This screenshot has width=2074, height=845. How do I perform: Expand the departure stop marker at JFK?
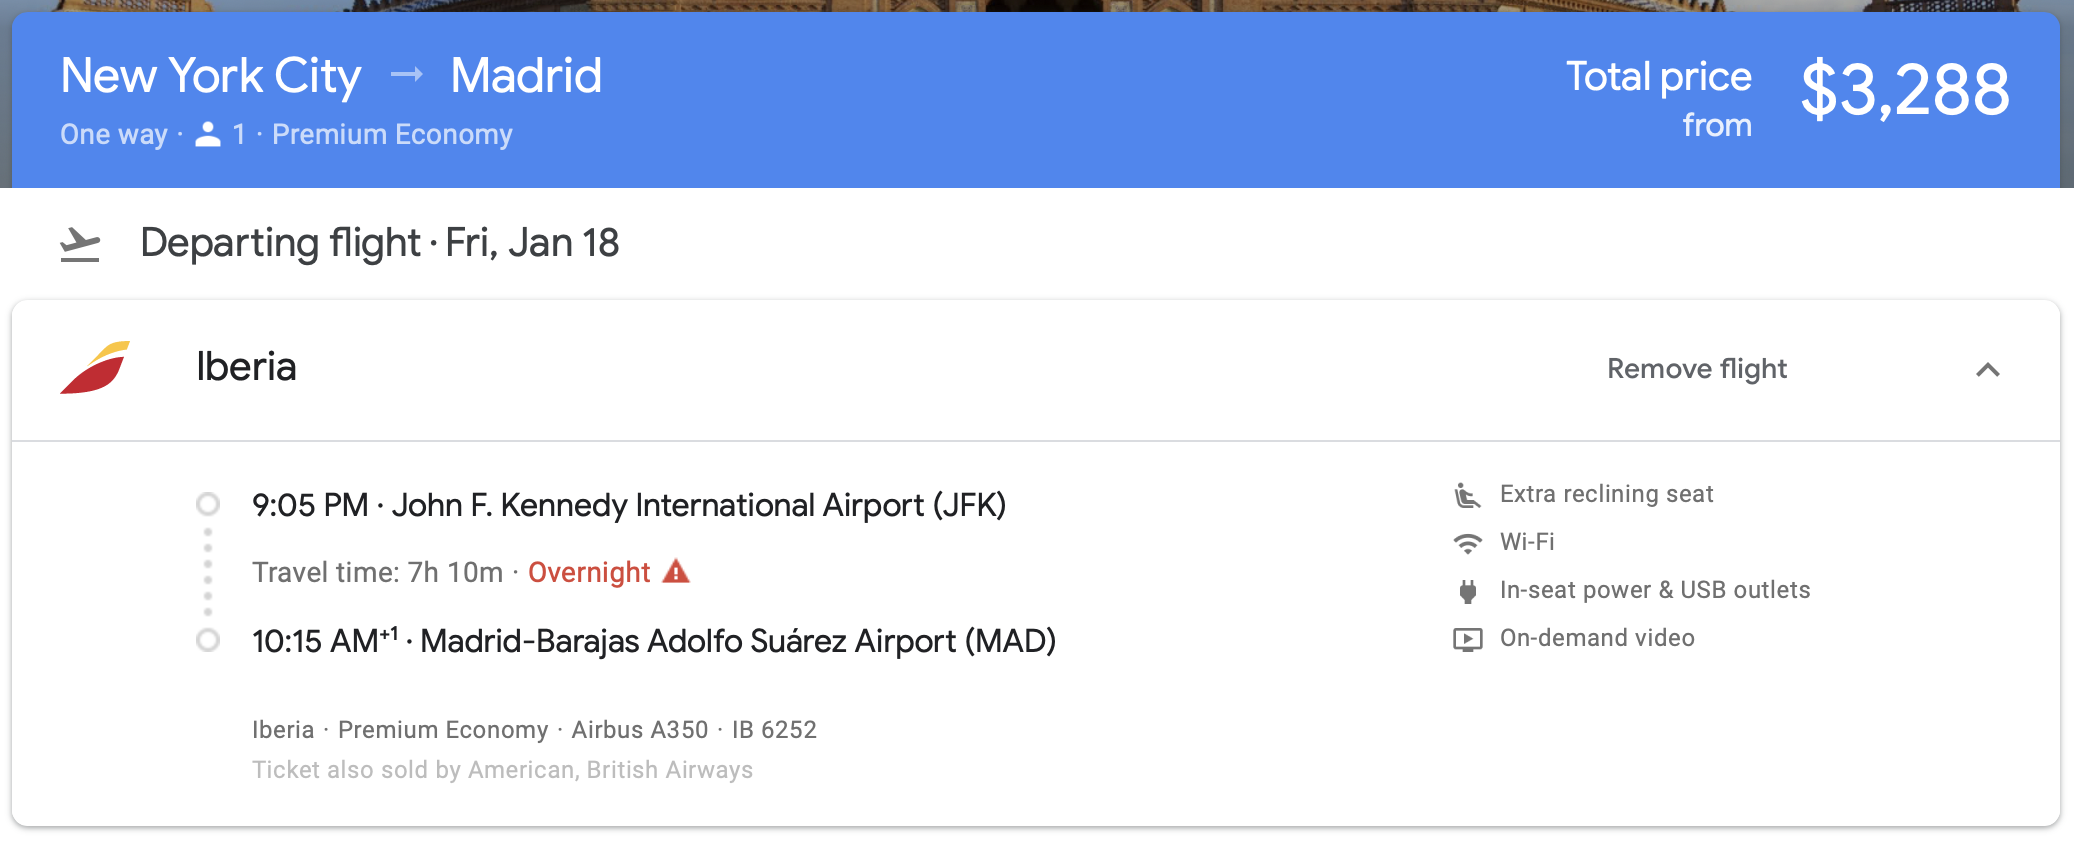point(208,504)
